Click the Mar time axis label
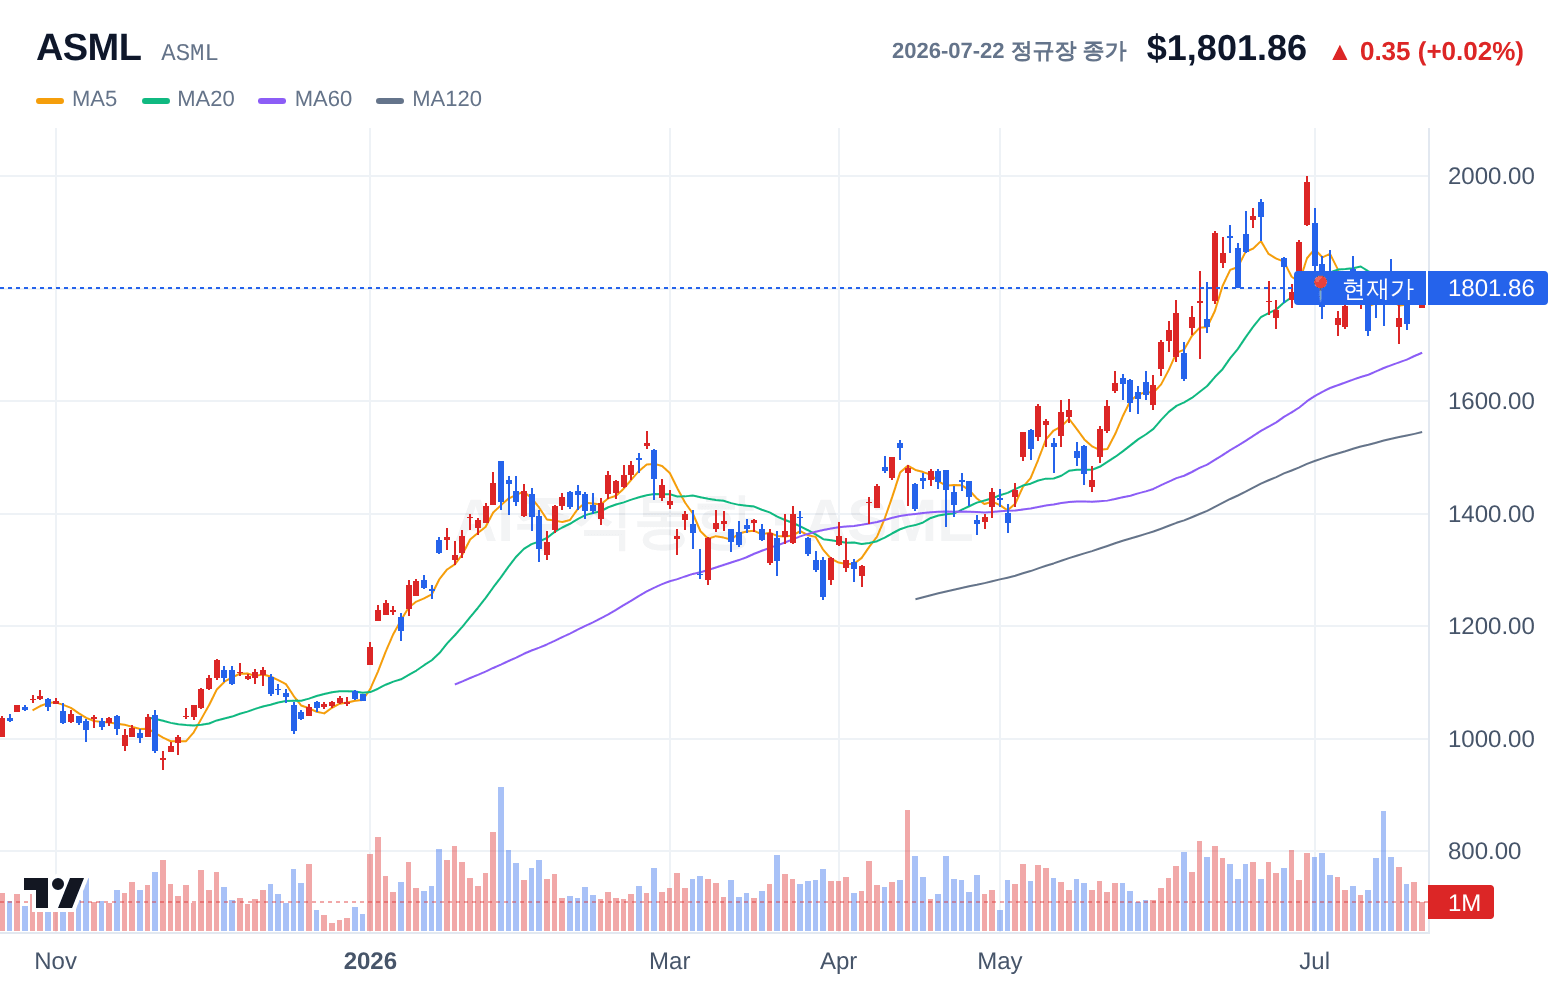The image size is (1560, 988). coord(670,961)
